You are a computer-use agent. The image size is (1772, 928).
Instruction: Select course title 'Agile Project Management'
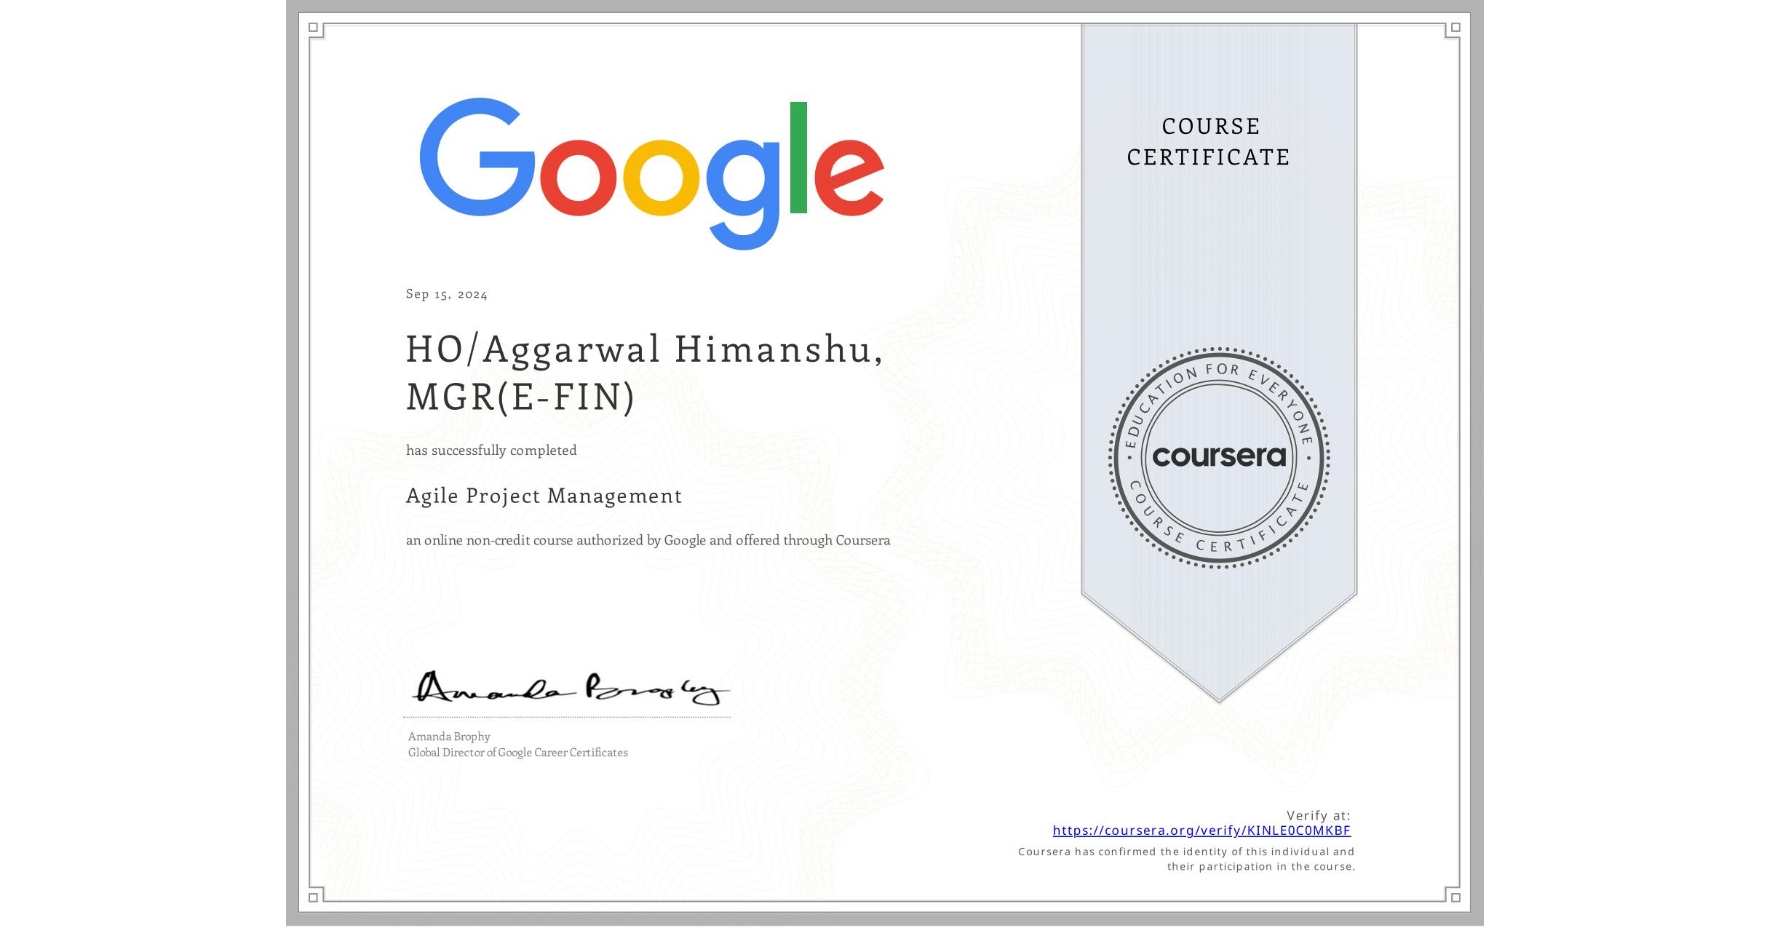click(x=544, y=496)
